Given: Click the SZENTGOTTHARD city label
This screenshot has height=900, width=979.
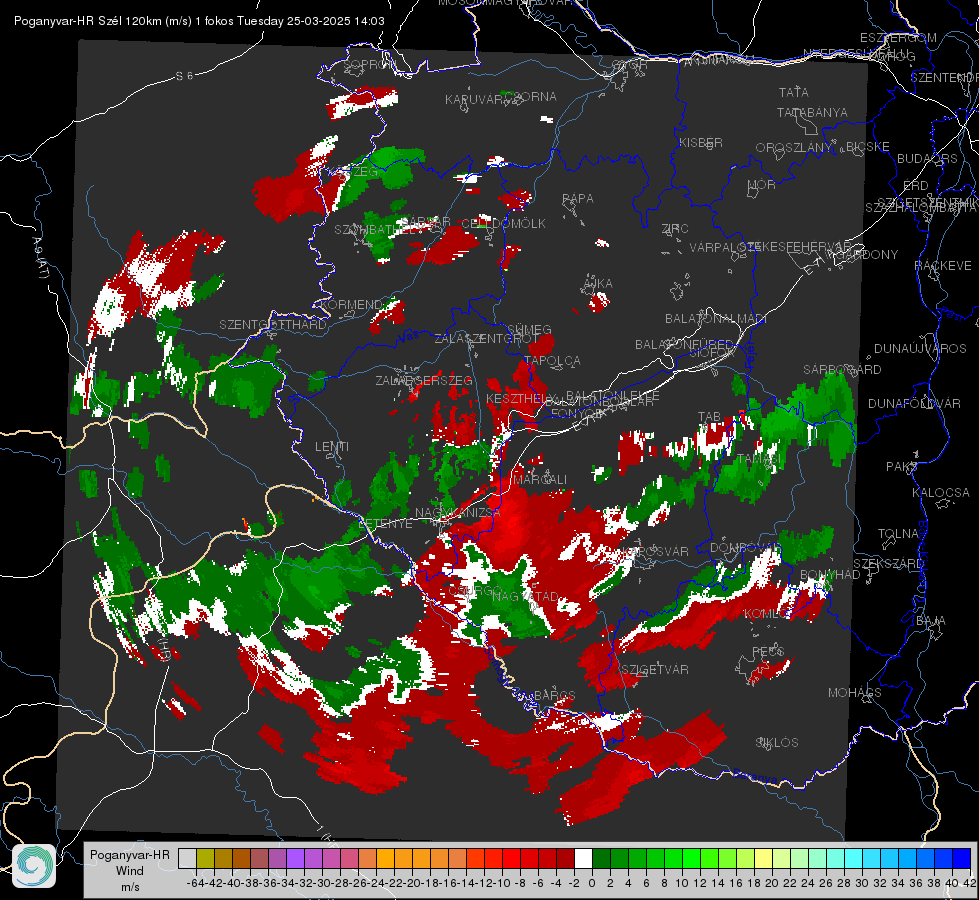Looking at the screenshot, I should (273, 325).
